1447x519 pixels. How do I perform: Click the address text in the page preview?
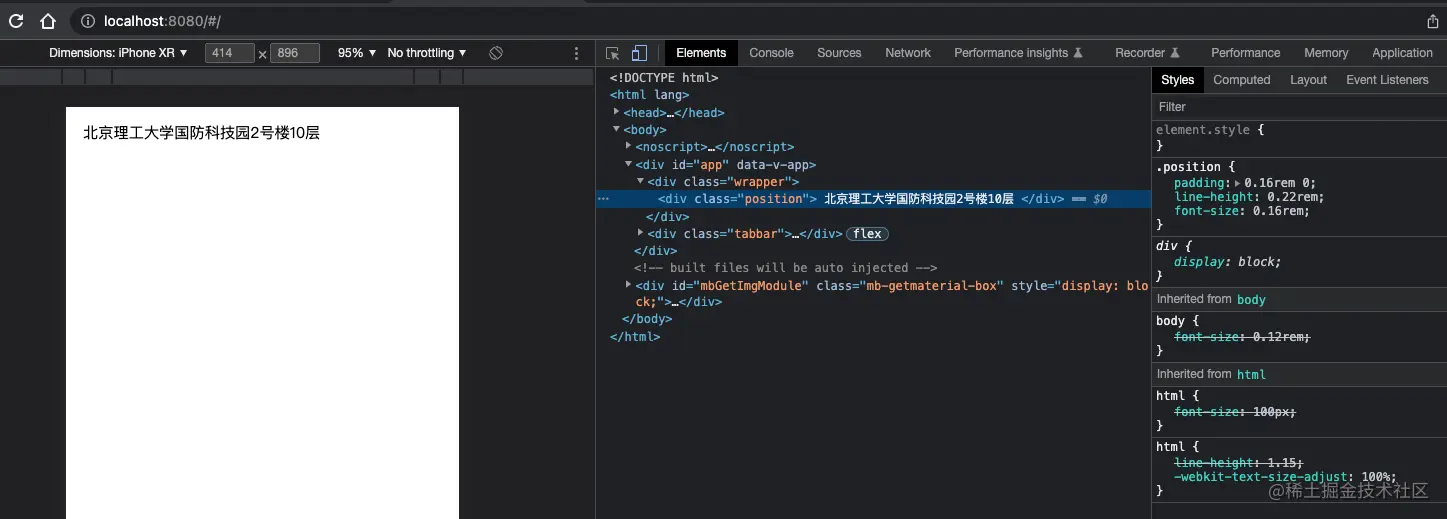point(201,132)
